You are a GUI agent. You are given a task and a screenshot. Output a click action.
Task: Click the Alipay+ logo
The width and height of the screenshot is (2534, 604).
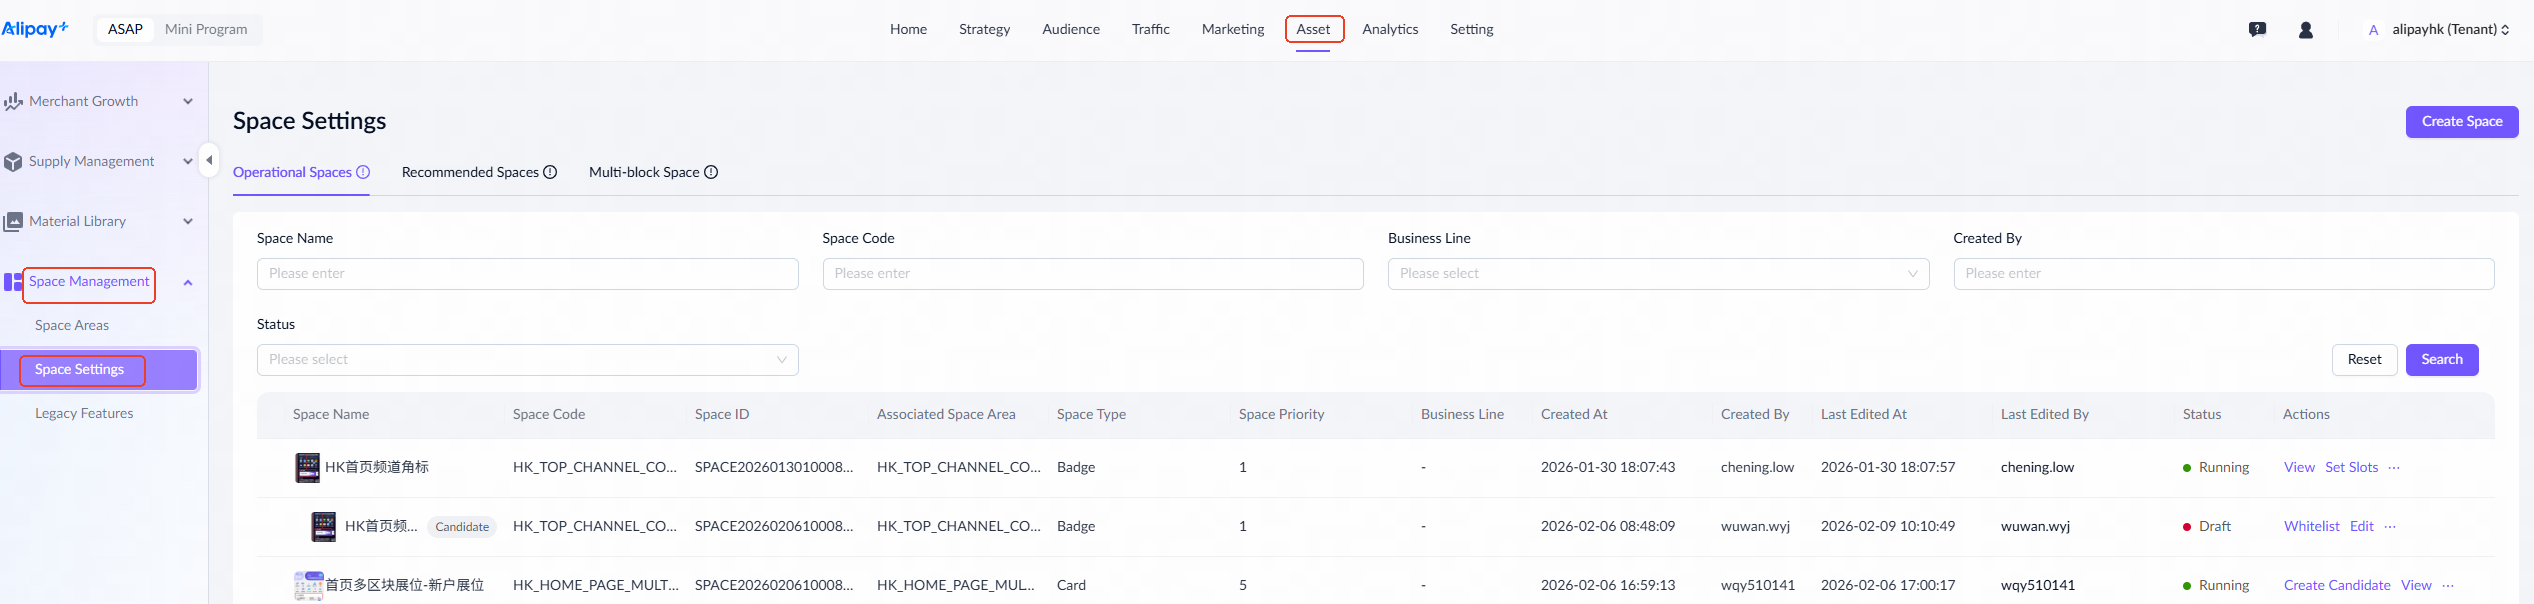tap(35, 29)
